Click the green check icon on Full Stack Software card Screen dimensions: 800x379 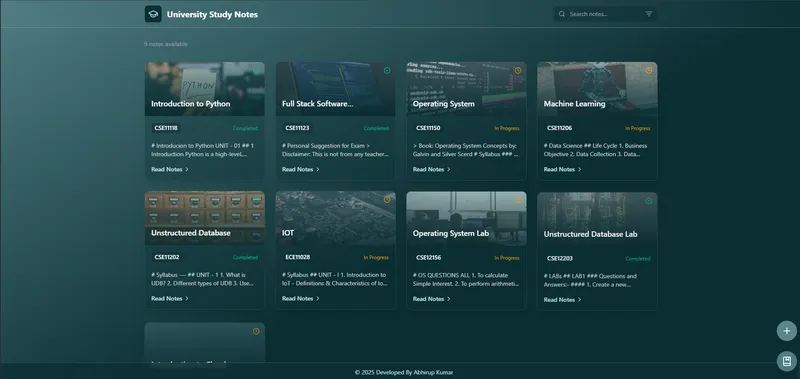pos(387,71)
